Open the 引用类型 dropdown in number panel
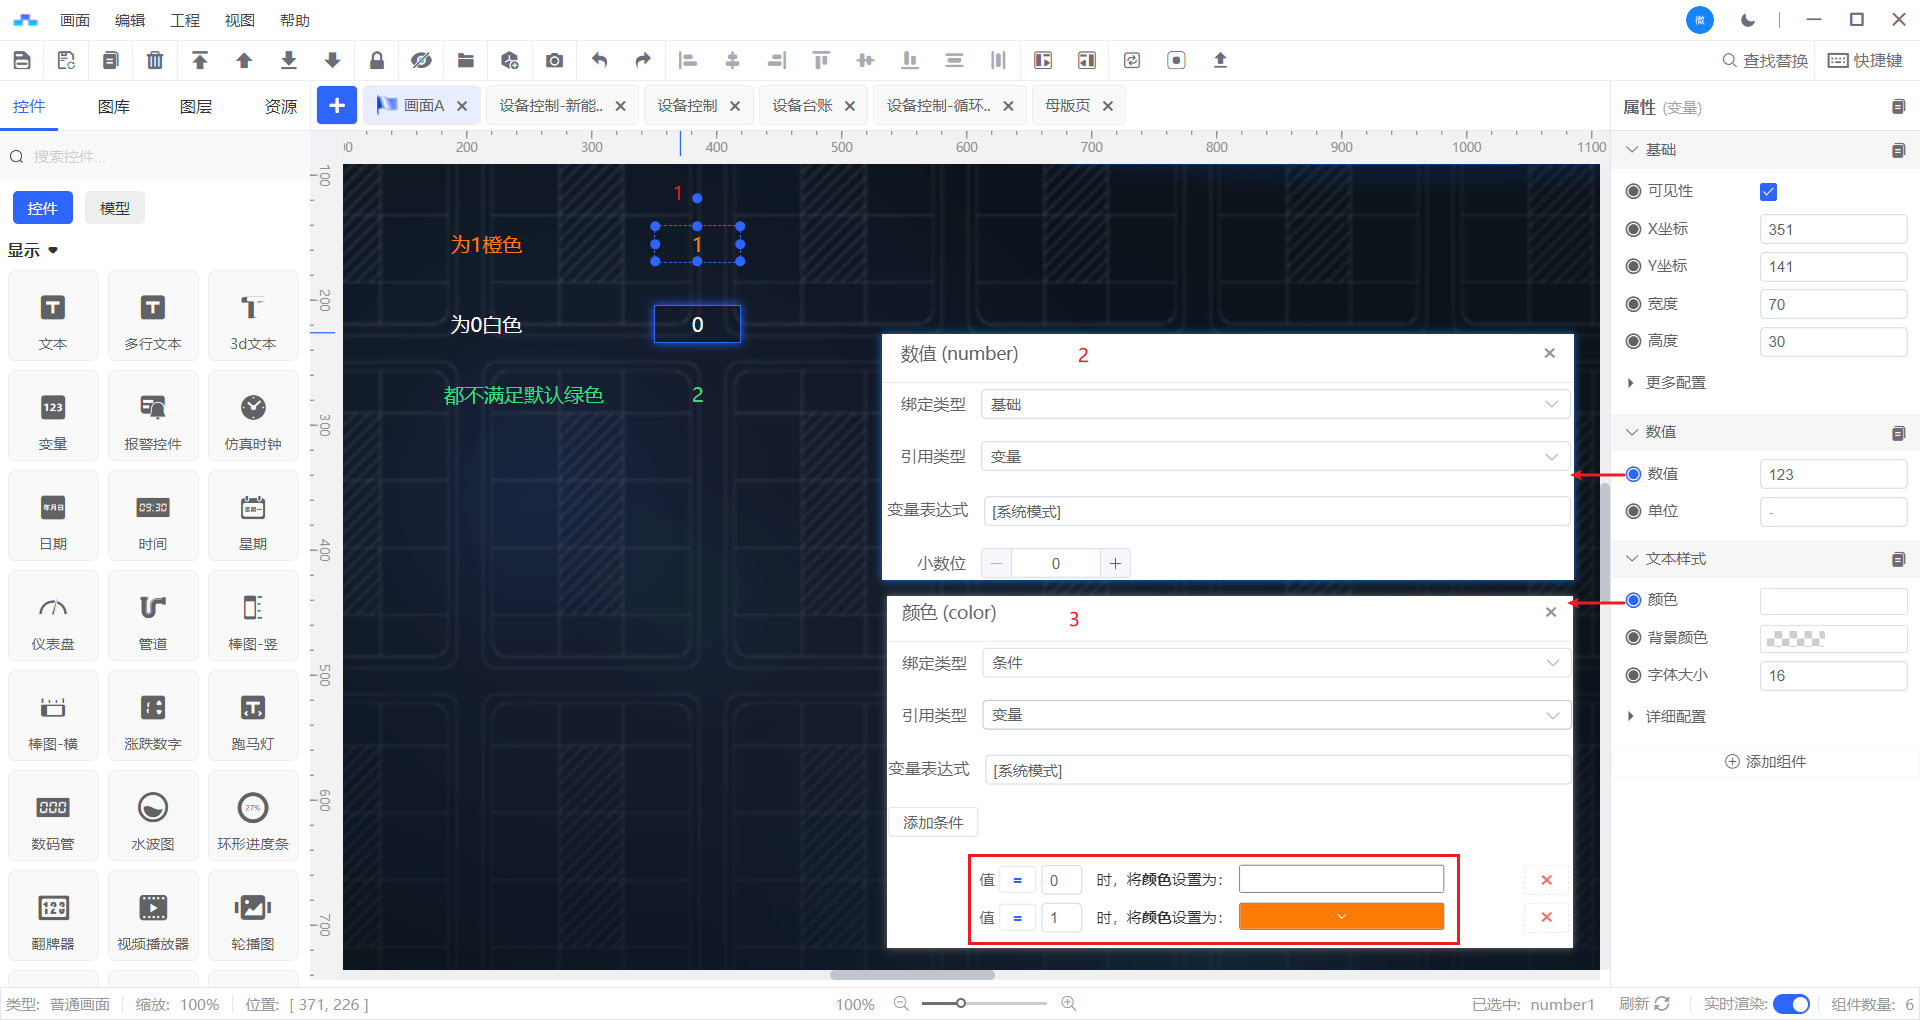1920x1020 pixels. (1275, 457)
